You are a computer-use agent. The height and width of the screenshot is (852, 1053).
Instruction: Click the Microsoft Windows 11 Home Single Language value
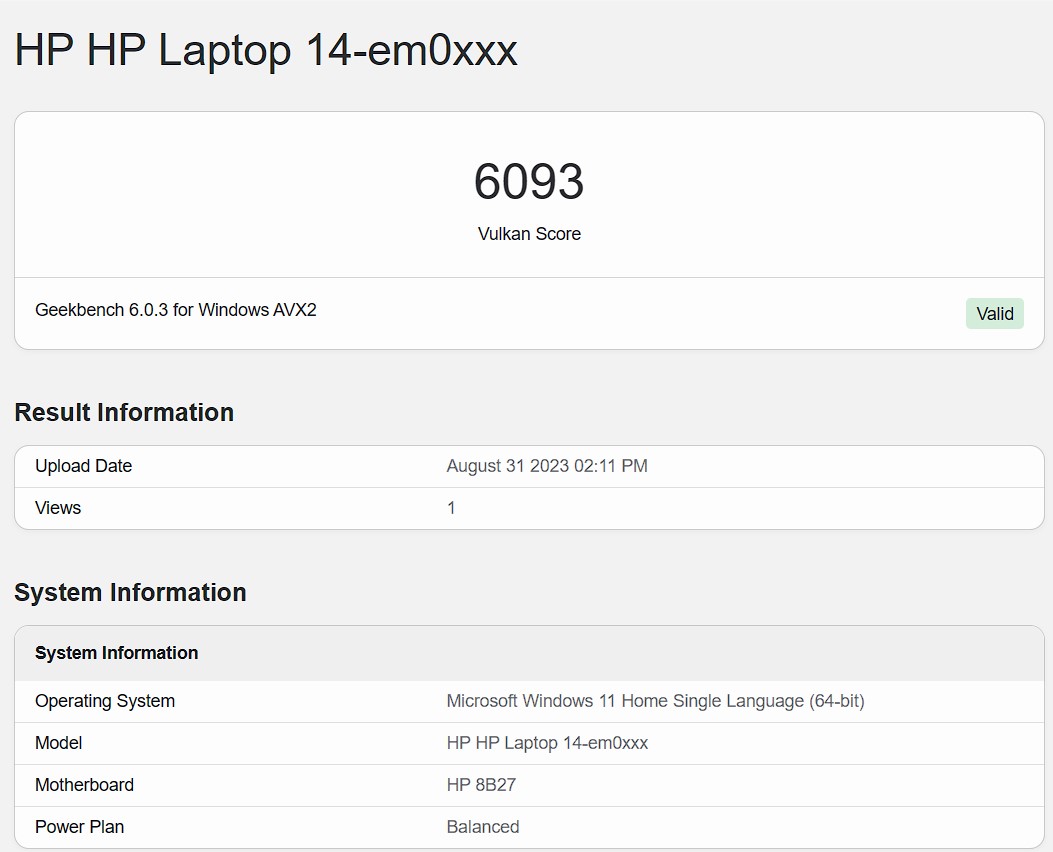(655, 701)
